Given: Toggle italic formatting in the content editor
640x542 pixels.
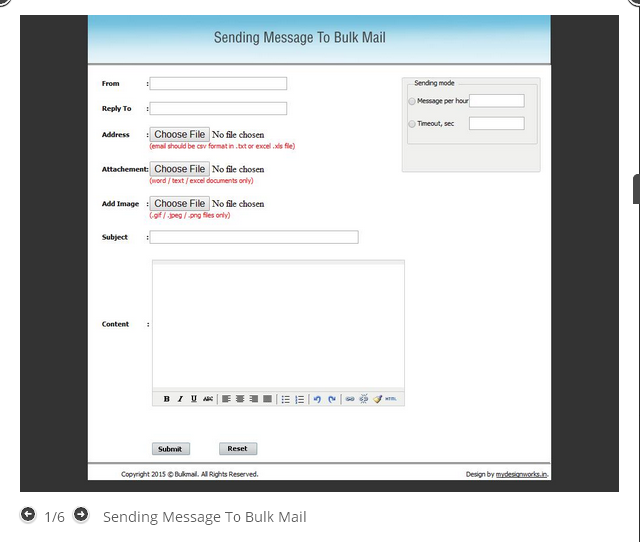Looking at the screenshot, I should (180, 399).
